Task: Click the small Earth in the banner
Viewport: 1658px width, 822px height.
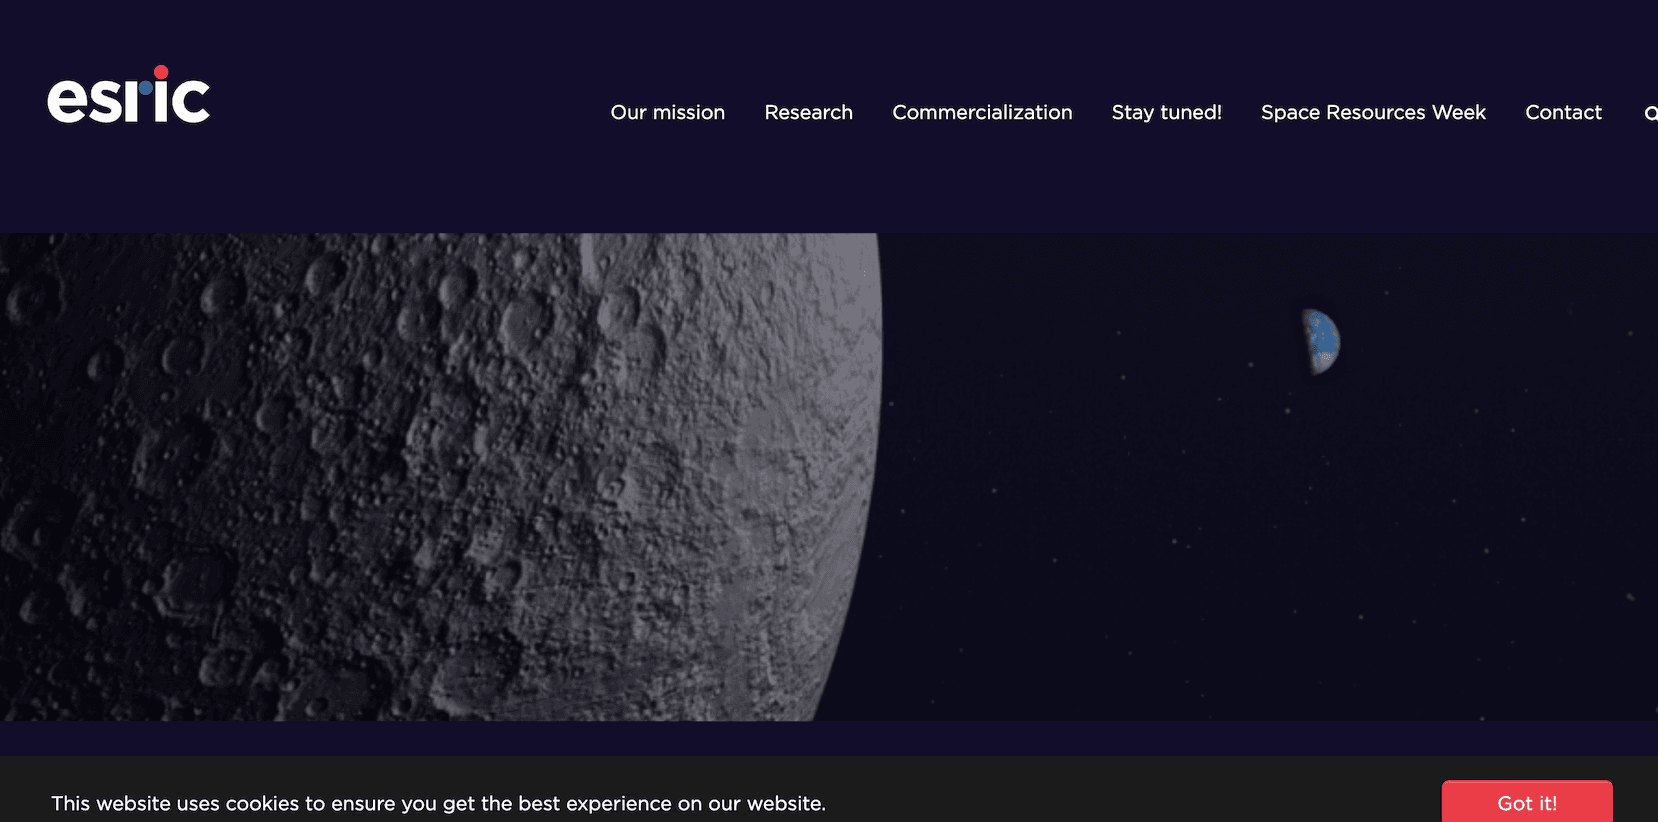Action: [x=1322, y=342]
